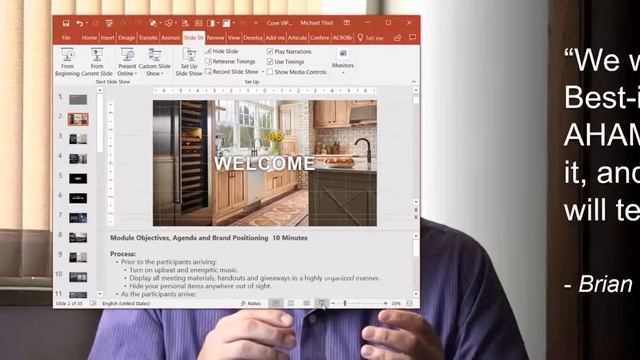Click Start From Beginning quick access icon

(x=109, y=23)
